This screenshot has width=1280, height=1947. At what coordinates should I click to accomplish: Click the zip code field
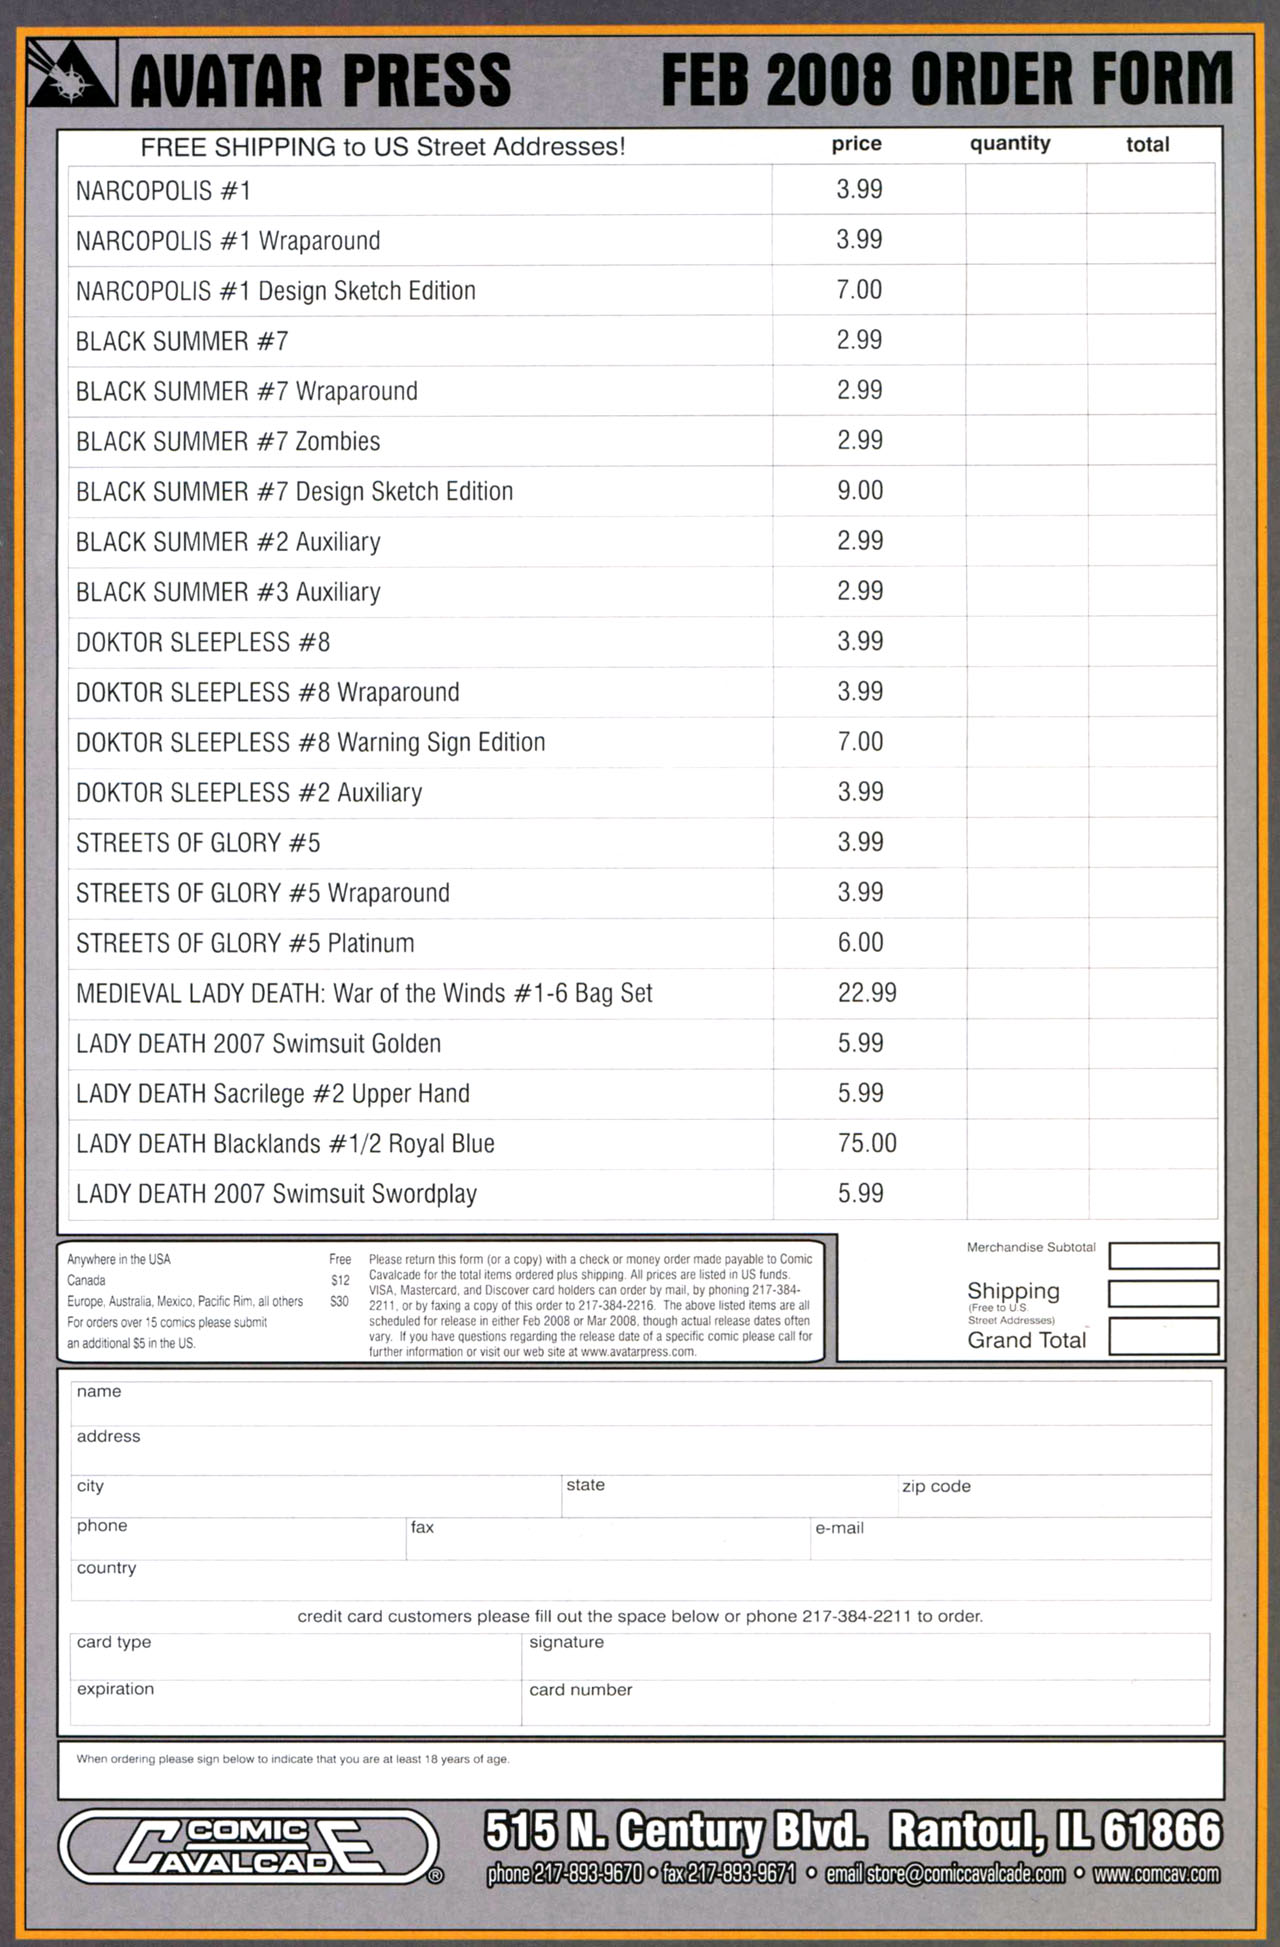tap(1054, 1496)
